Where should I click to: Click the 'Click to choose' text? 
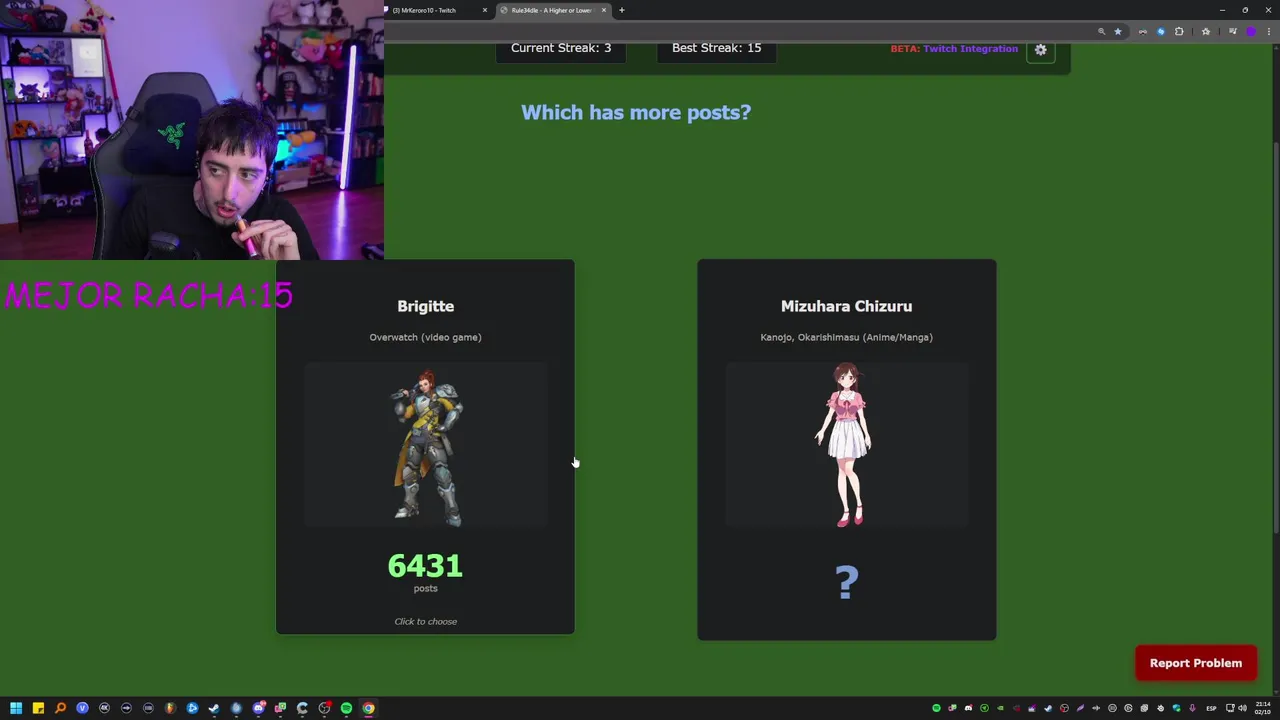(425, 621)
